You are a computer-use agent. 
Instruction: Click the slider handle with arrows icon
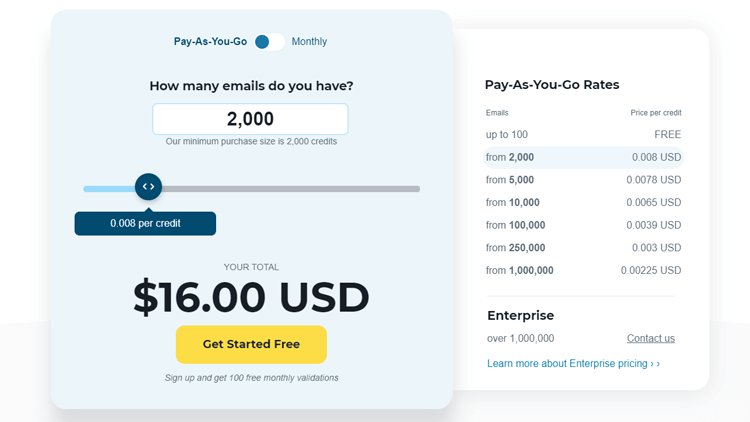pos(148,187)
